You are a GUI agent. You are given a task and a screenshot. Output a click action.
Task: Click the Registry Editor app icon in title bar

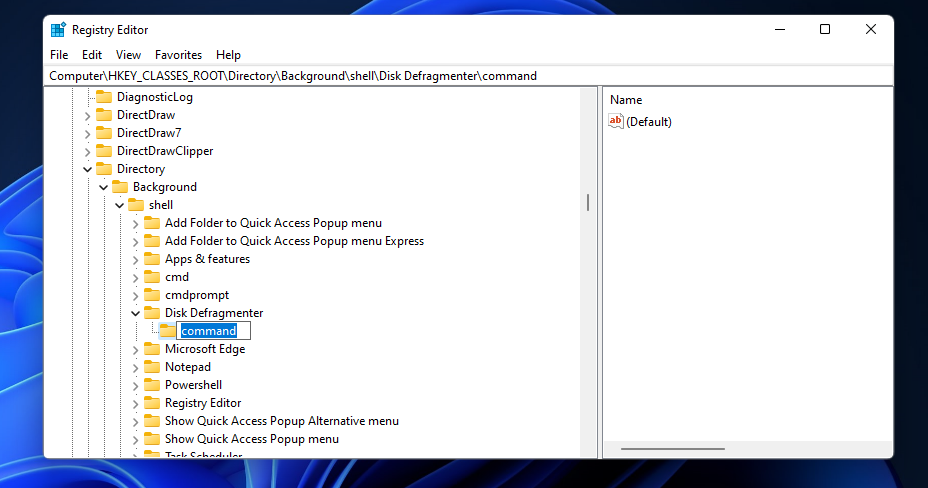(58, 30)
